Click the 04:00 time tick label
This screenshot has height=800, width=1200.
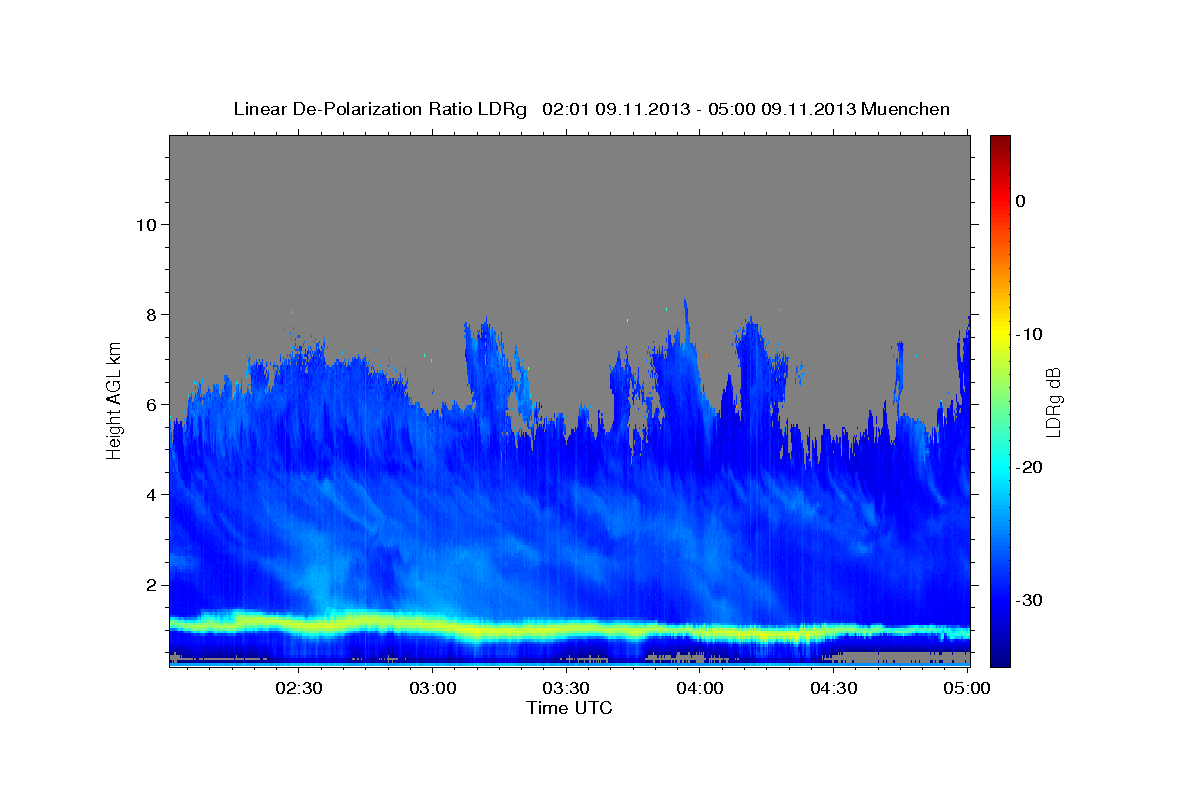pos(700,688)
